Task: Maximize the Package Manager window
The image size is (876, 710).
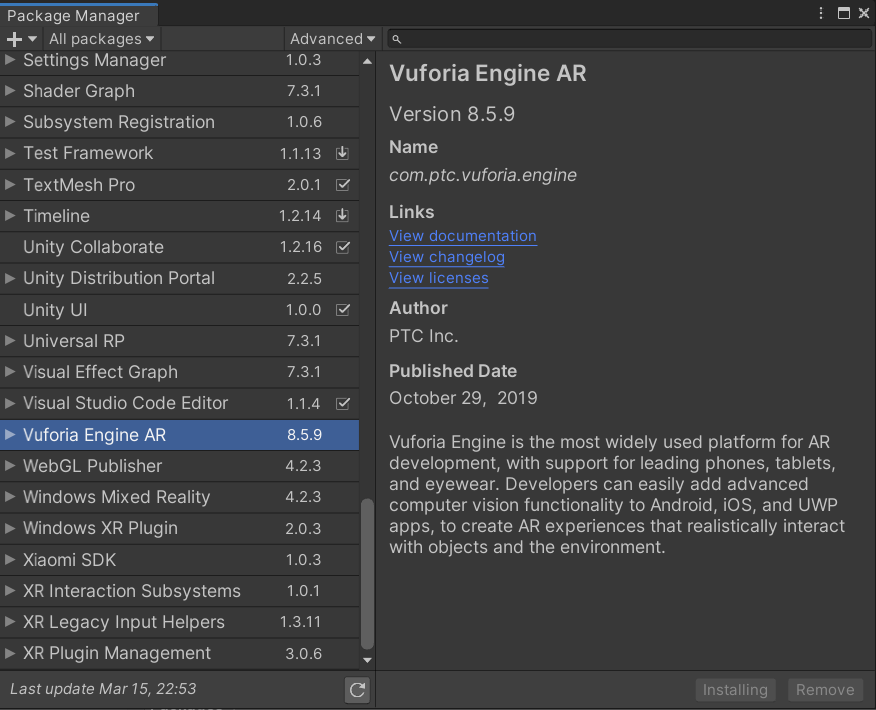Action: pyautogui.click(x=844, y=13)
